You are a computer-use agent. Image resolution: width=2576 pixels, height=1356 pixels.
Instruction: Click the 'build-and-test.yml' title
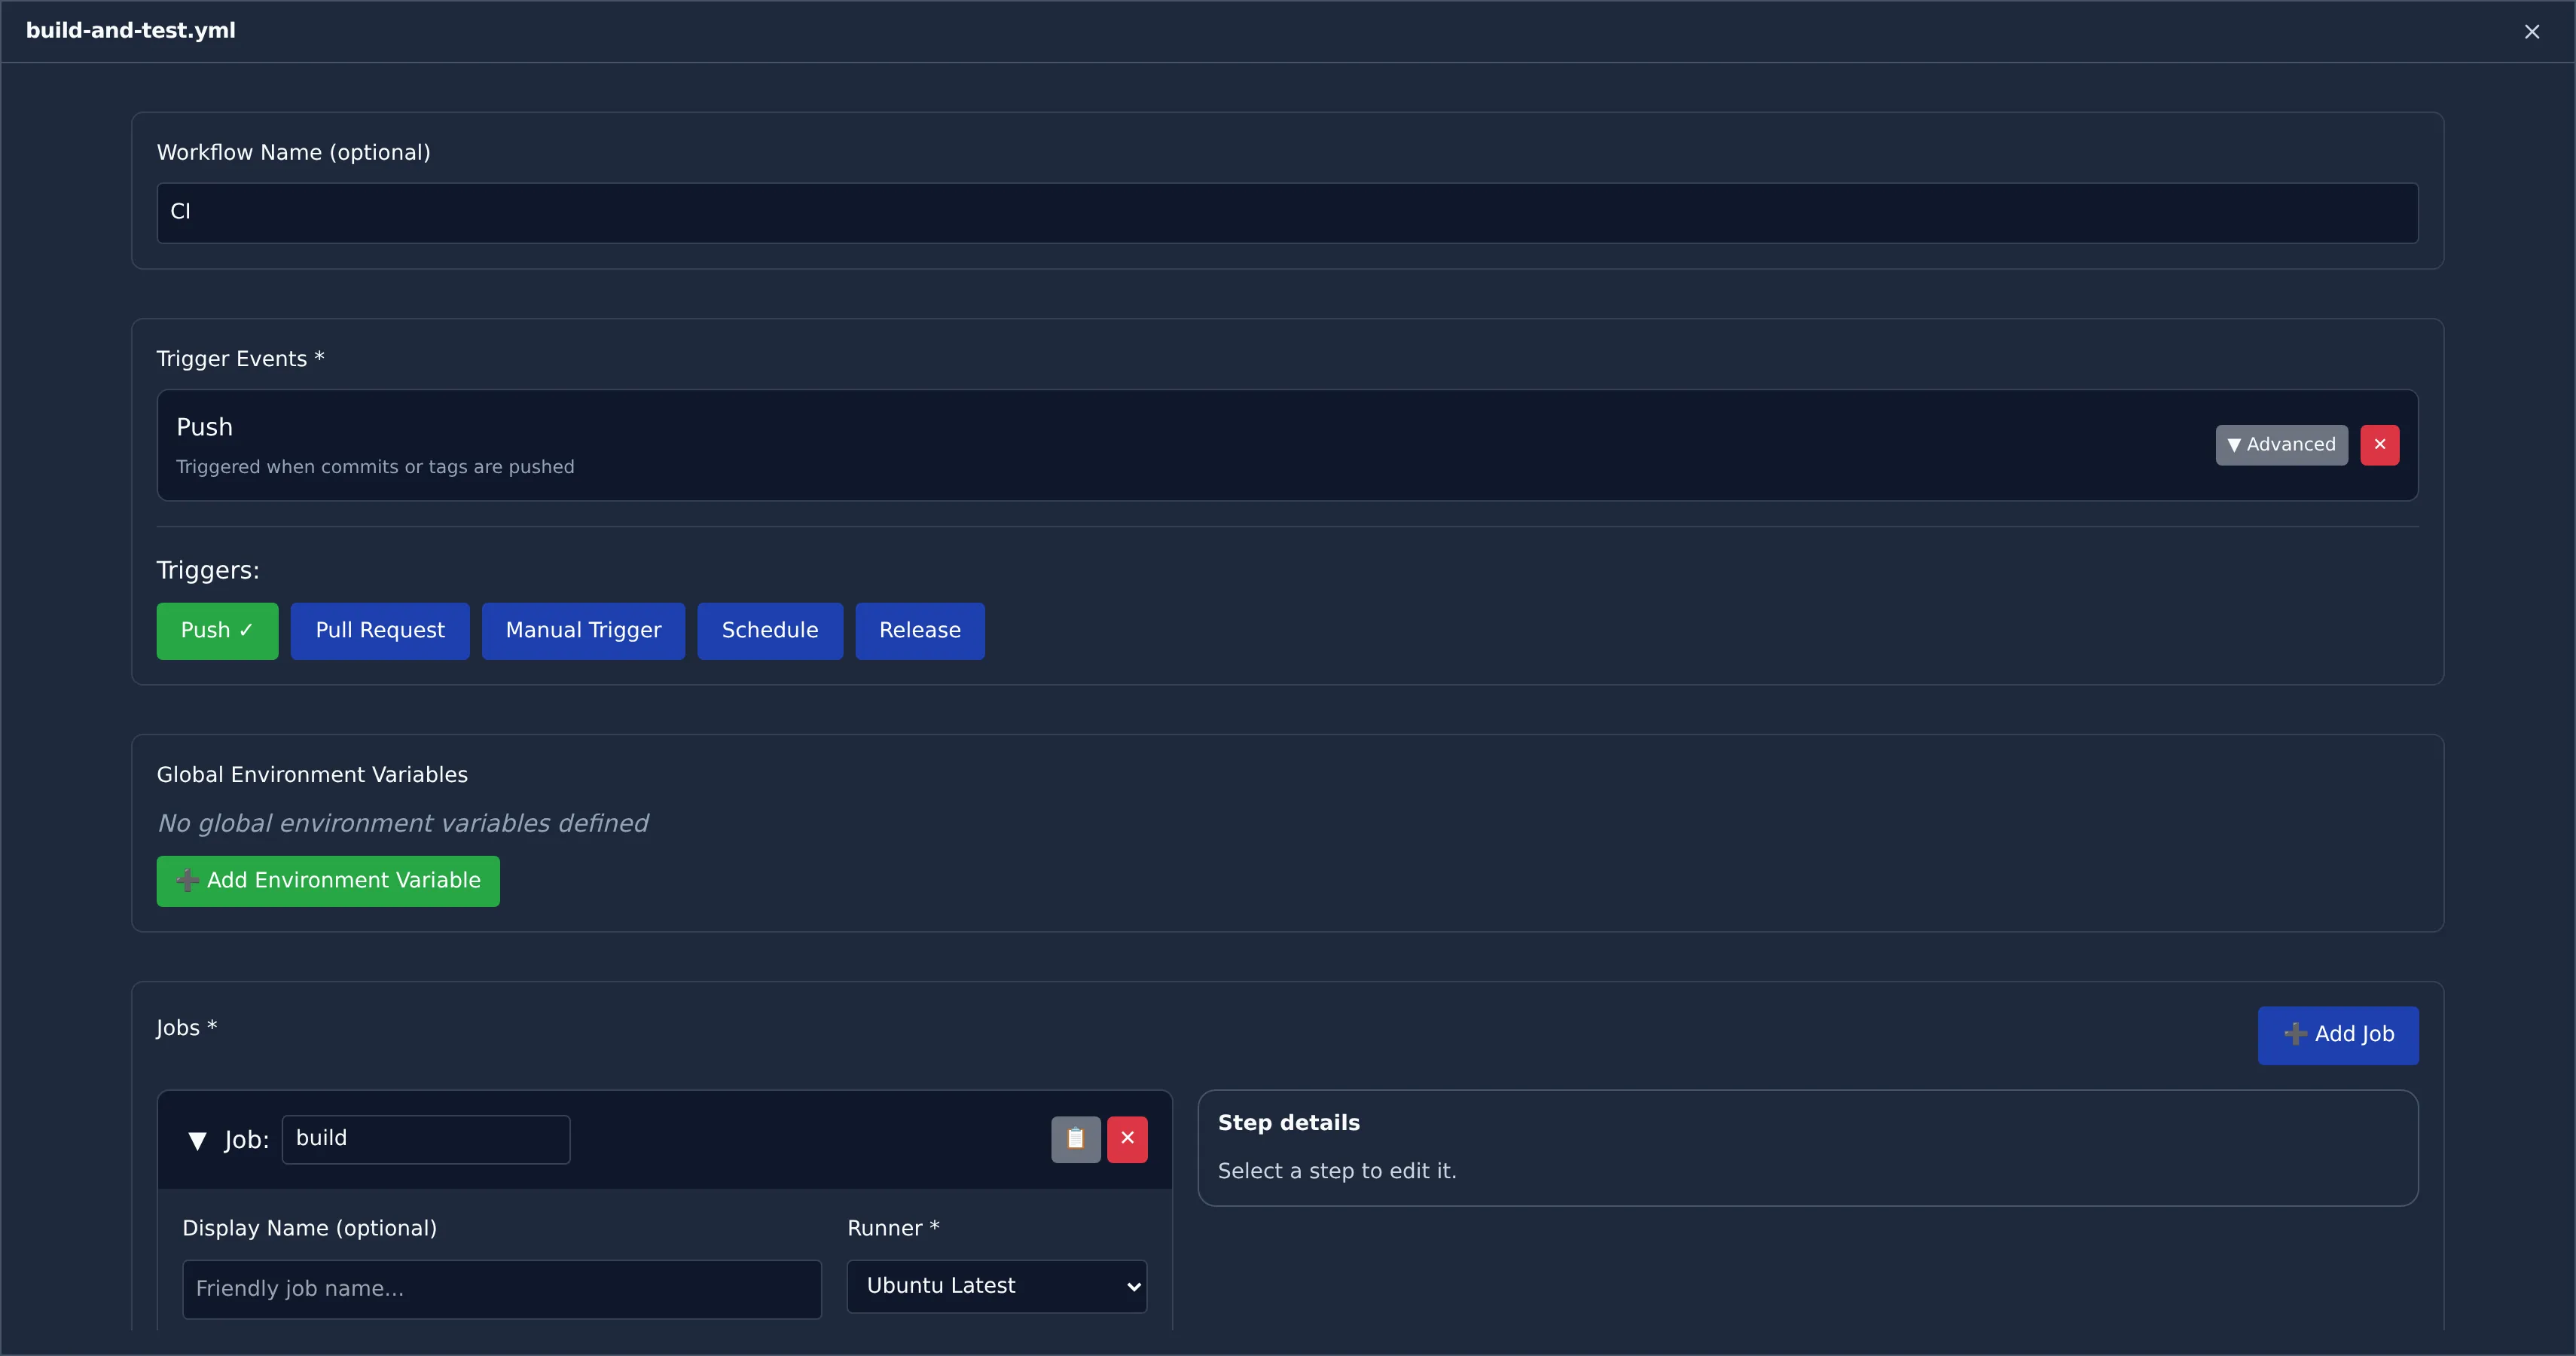click(131, 31)
